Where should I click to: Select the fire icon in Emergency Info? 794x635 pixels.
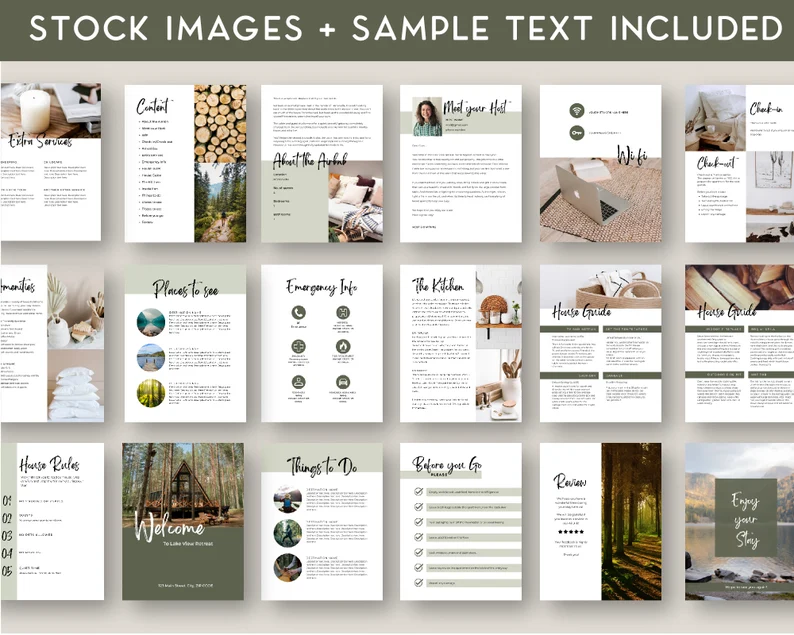pos(343,348)
